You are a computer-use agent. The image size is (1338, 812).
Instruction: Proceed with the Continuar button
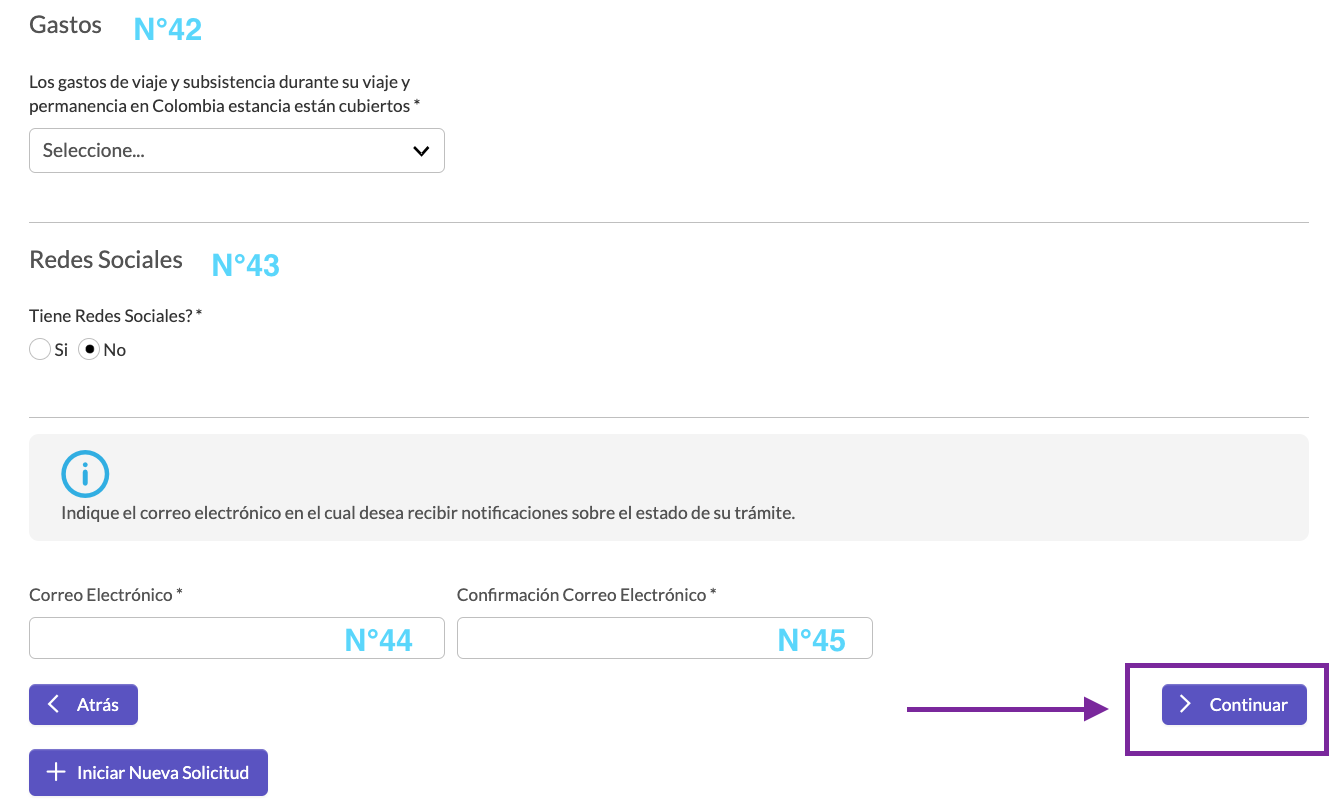point(1234,705)
